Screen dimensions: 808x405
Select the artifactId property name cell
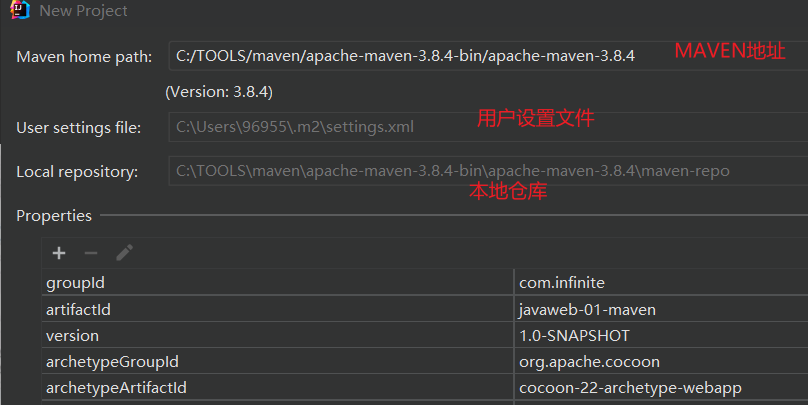(x=278, y=309)
